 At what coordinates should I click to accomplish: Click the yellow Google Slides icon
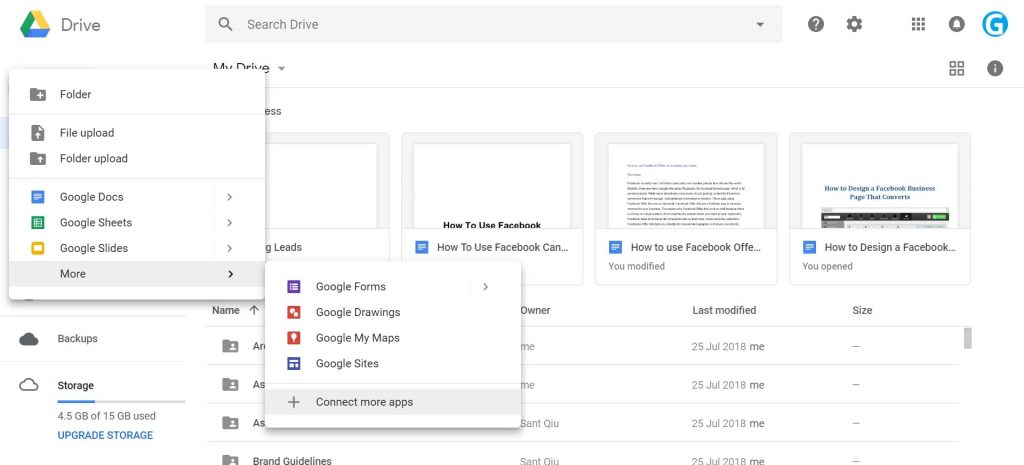point(38,248)
